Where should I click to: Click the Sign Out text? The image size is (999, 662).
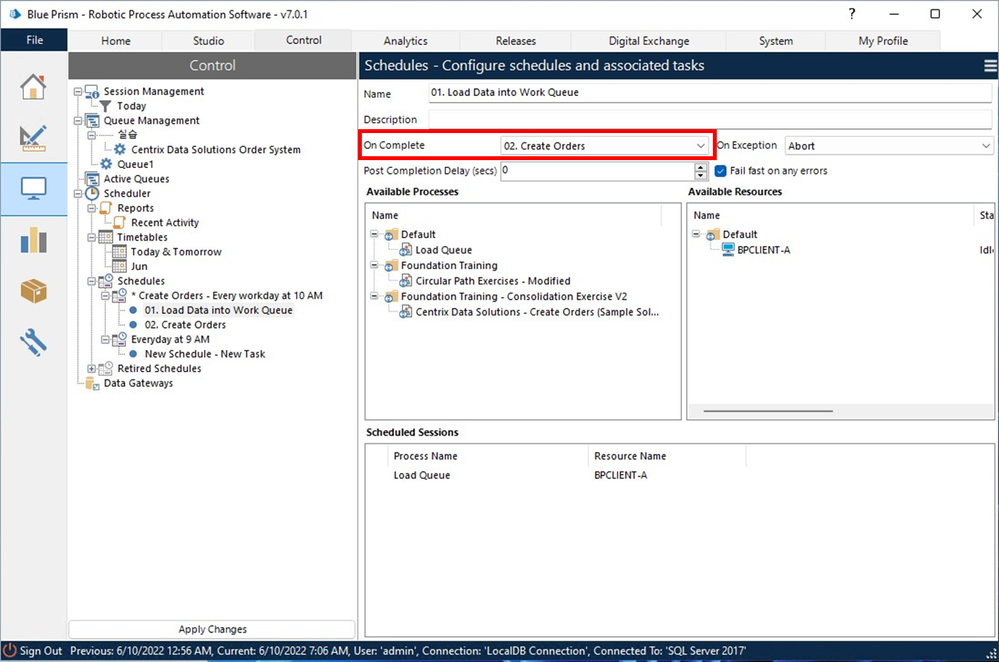[41, 651]
